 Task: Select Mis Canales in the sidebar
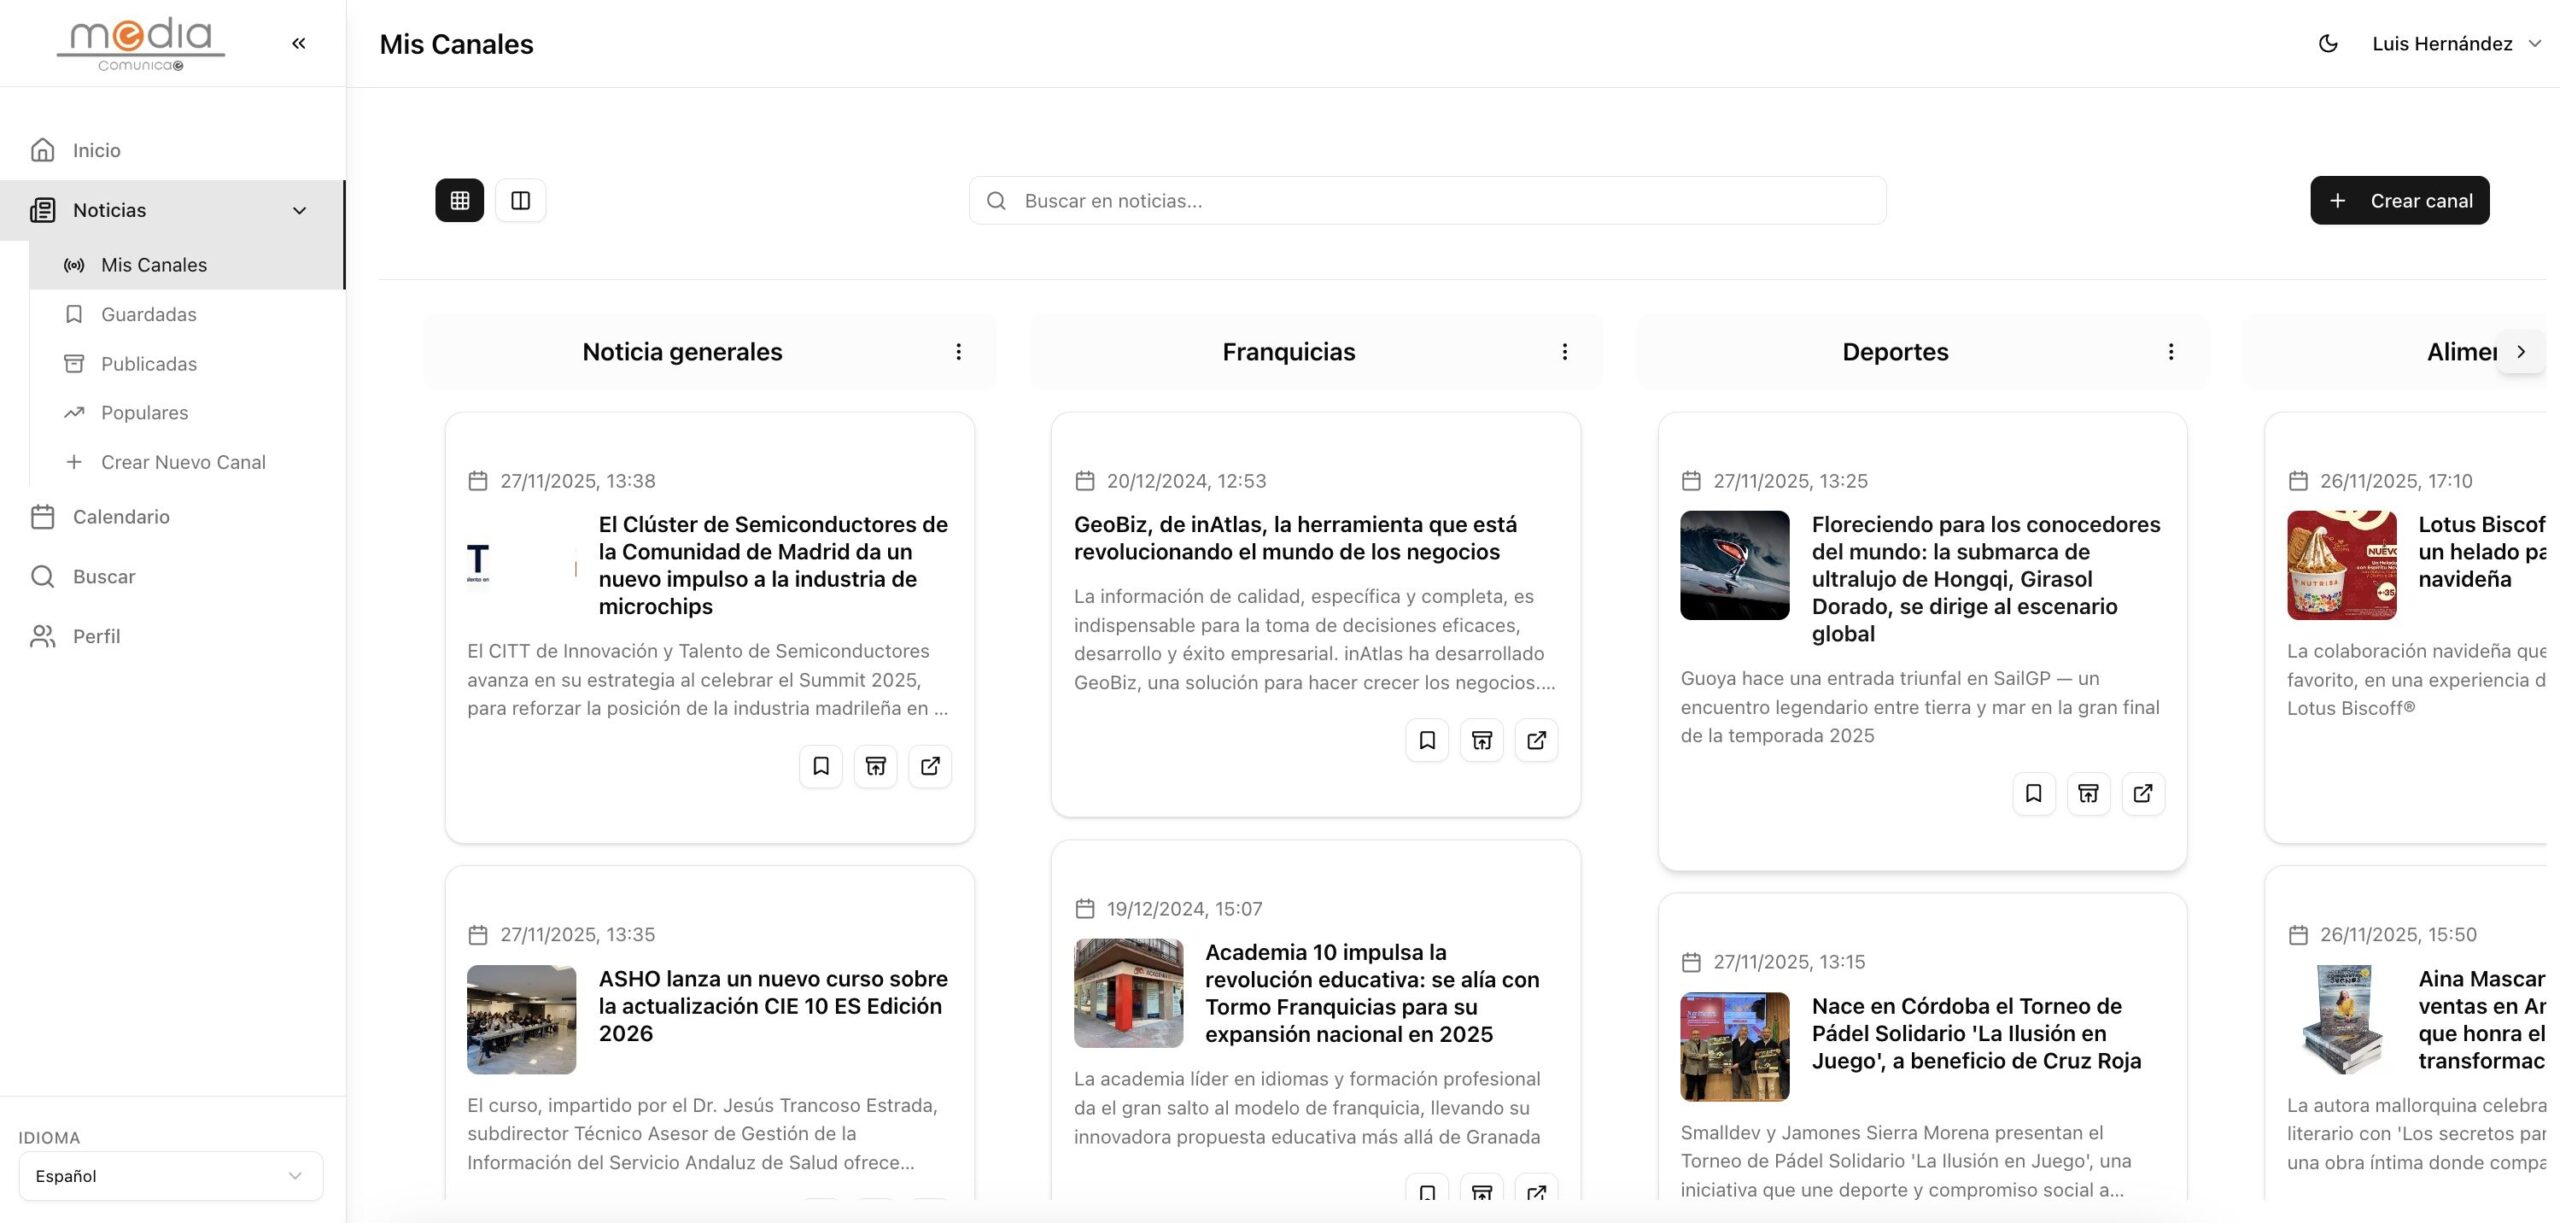click(151, 264)
